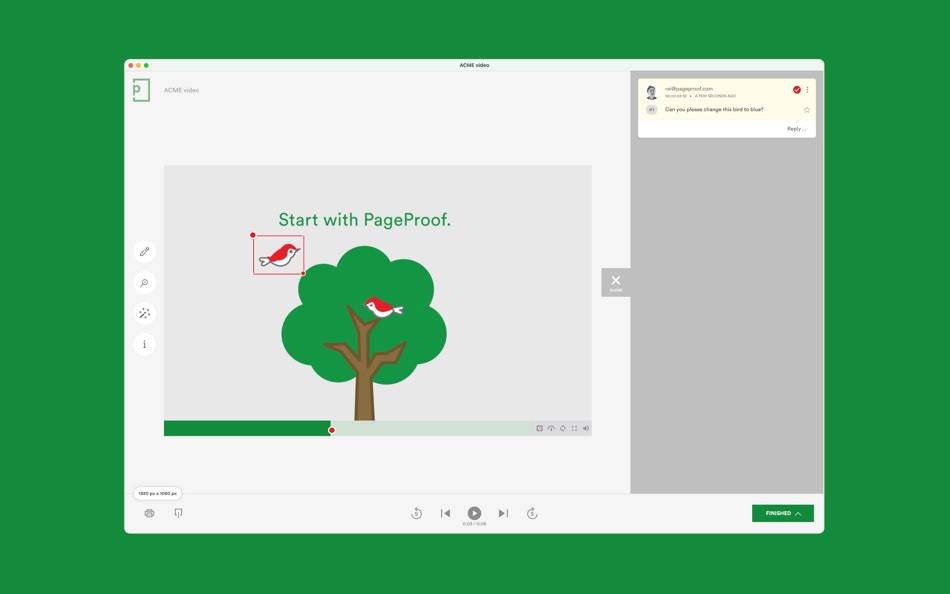
Task: Click the ACME video proof title
Action: pos(181,90)
